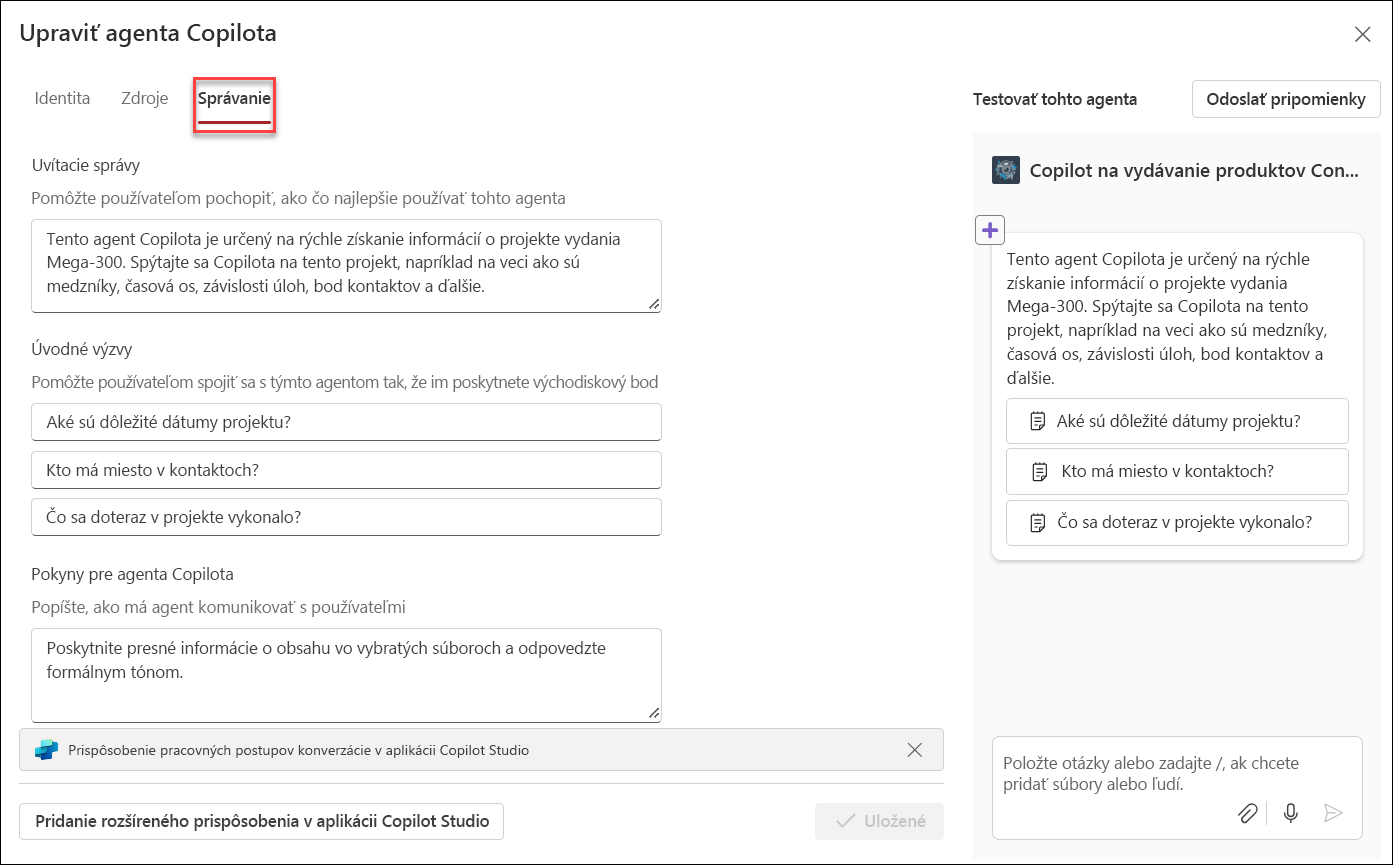Edit the Uvítacie správy text box
Viewport: 1393px width, 865px height.
[x=346, y=266]
